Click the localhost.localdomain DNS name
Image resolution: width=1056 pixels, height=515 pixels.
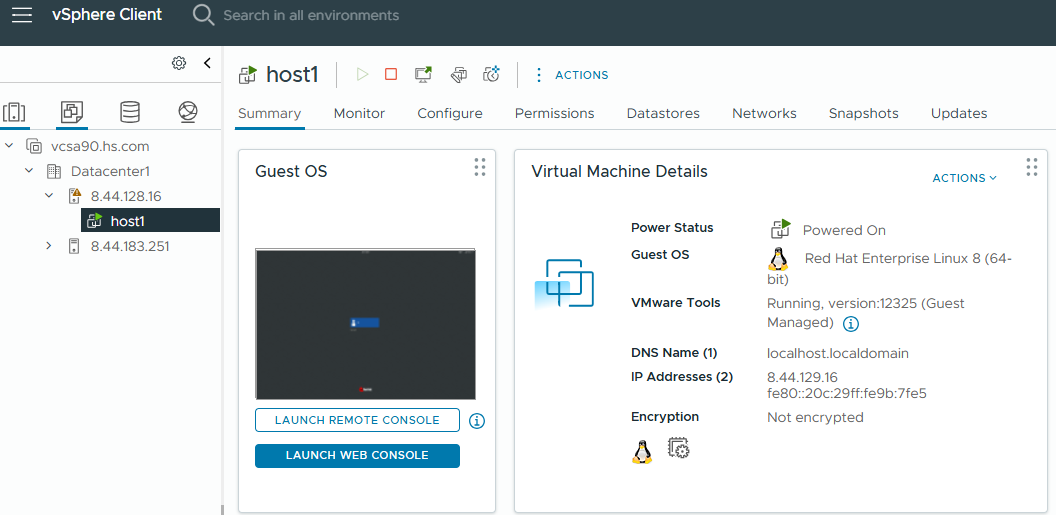pos(838,353)
